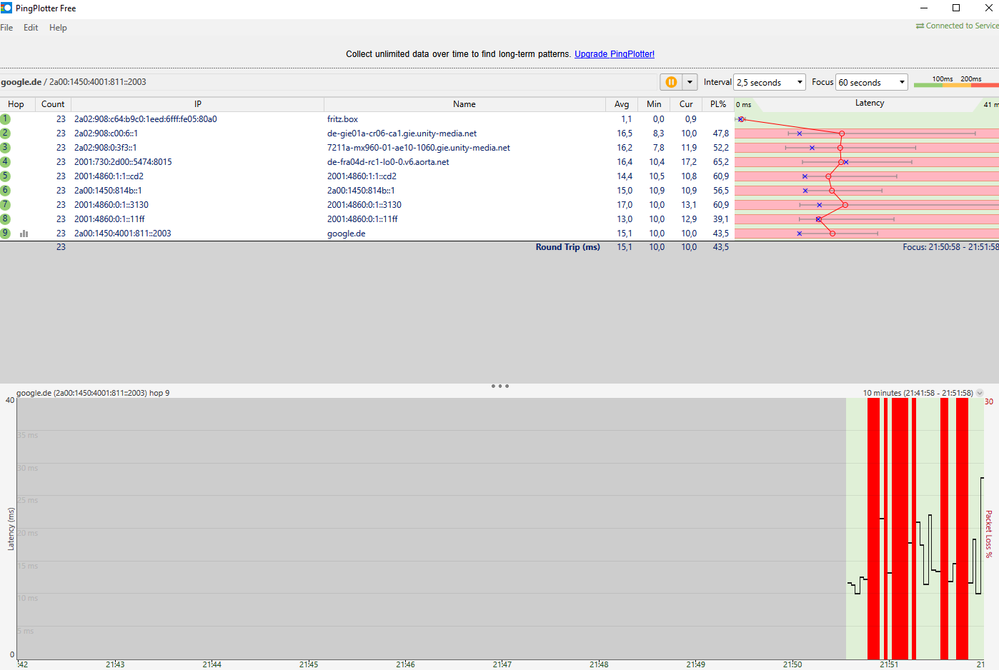Click the Latency graph column header

(869, 103)
